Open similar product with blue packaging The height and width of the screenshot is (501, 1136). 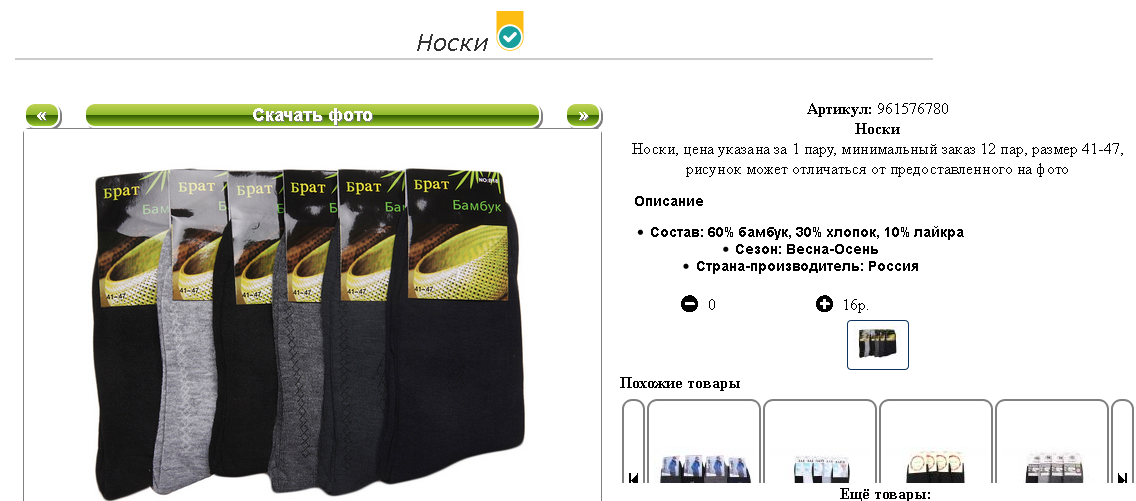coord(703,442)
